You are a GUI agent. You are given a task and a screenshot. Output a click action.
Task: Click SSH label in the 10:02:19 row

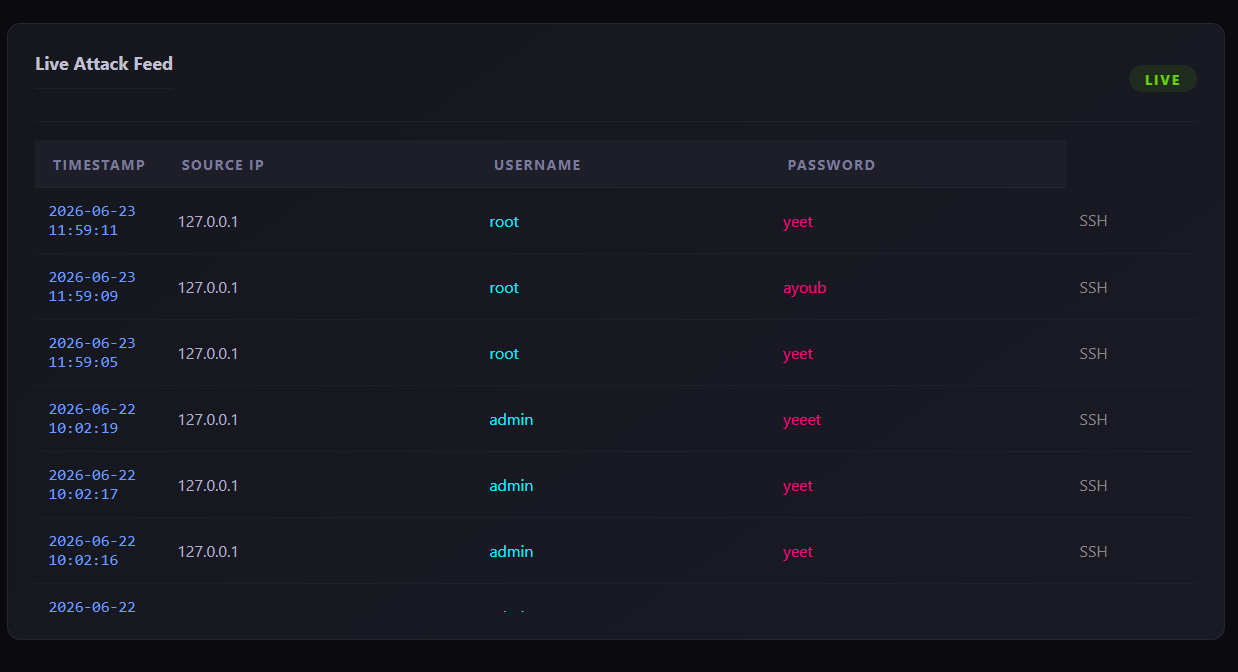click(1093, 419)
